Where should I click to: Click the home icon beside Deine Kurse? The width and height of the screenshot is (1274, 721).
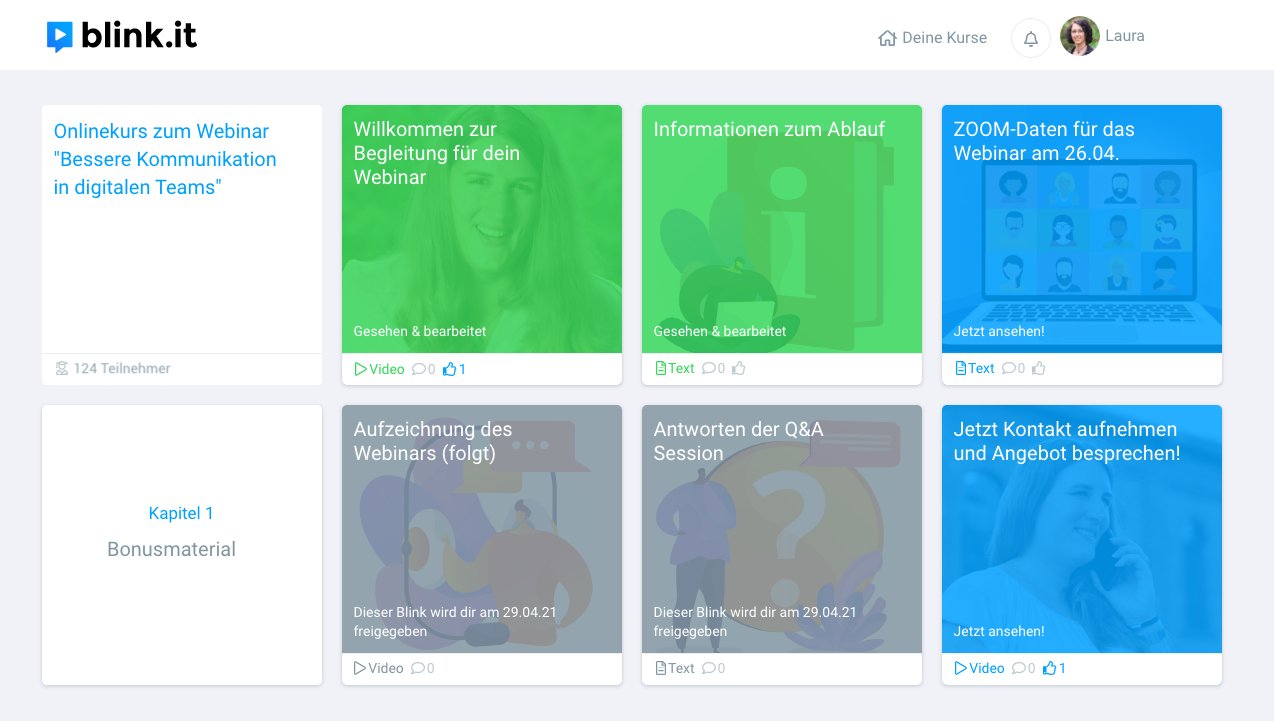887,38
